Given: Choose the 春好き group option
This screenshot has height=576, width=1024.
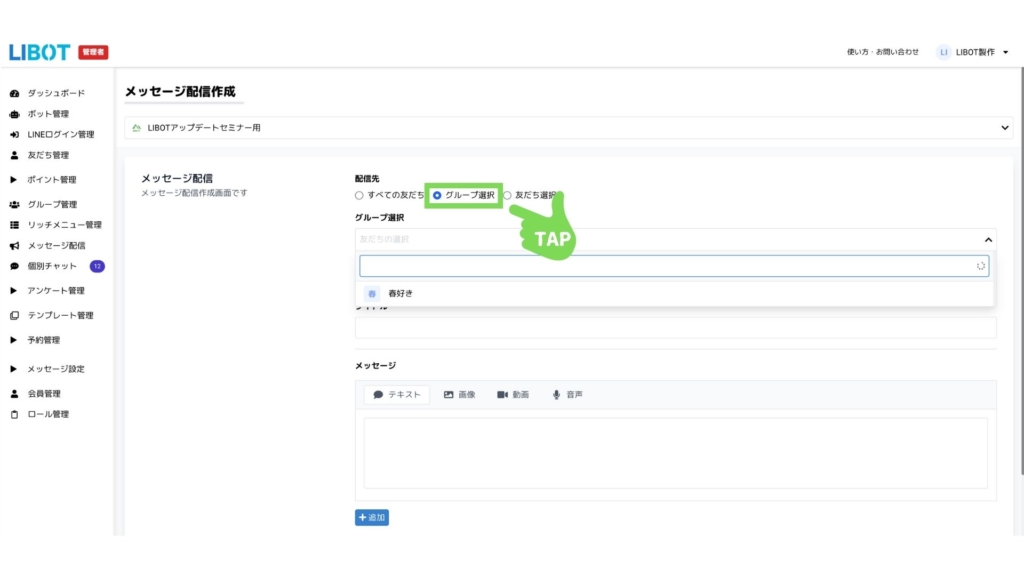Looking at the screenshot, I should [x=400, y=294].
